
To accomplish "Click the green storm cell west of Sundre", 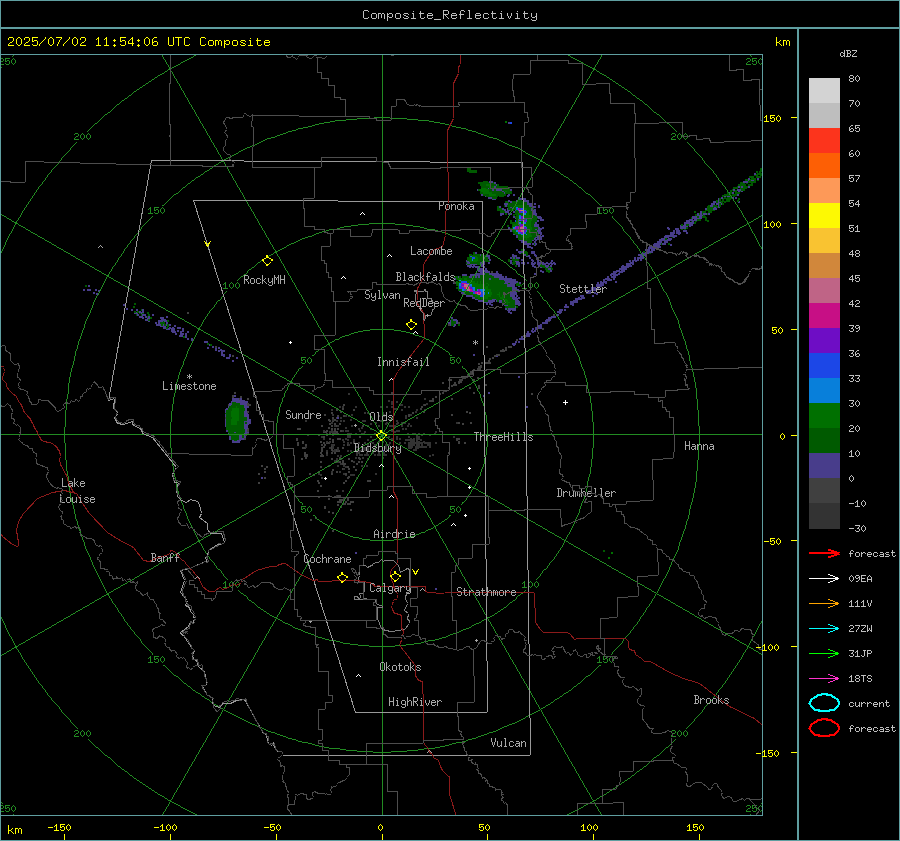I will click(x=237, y=418).
